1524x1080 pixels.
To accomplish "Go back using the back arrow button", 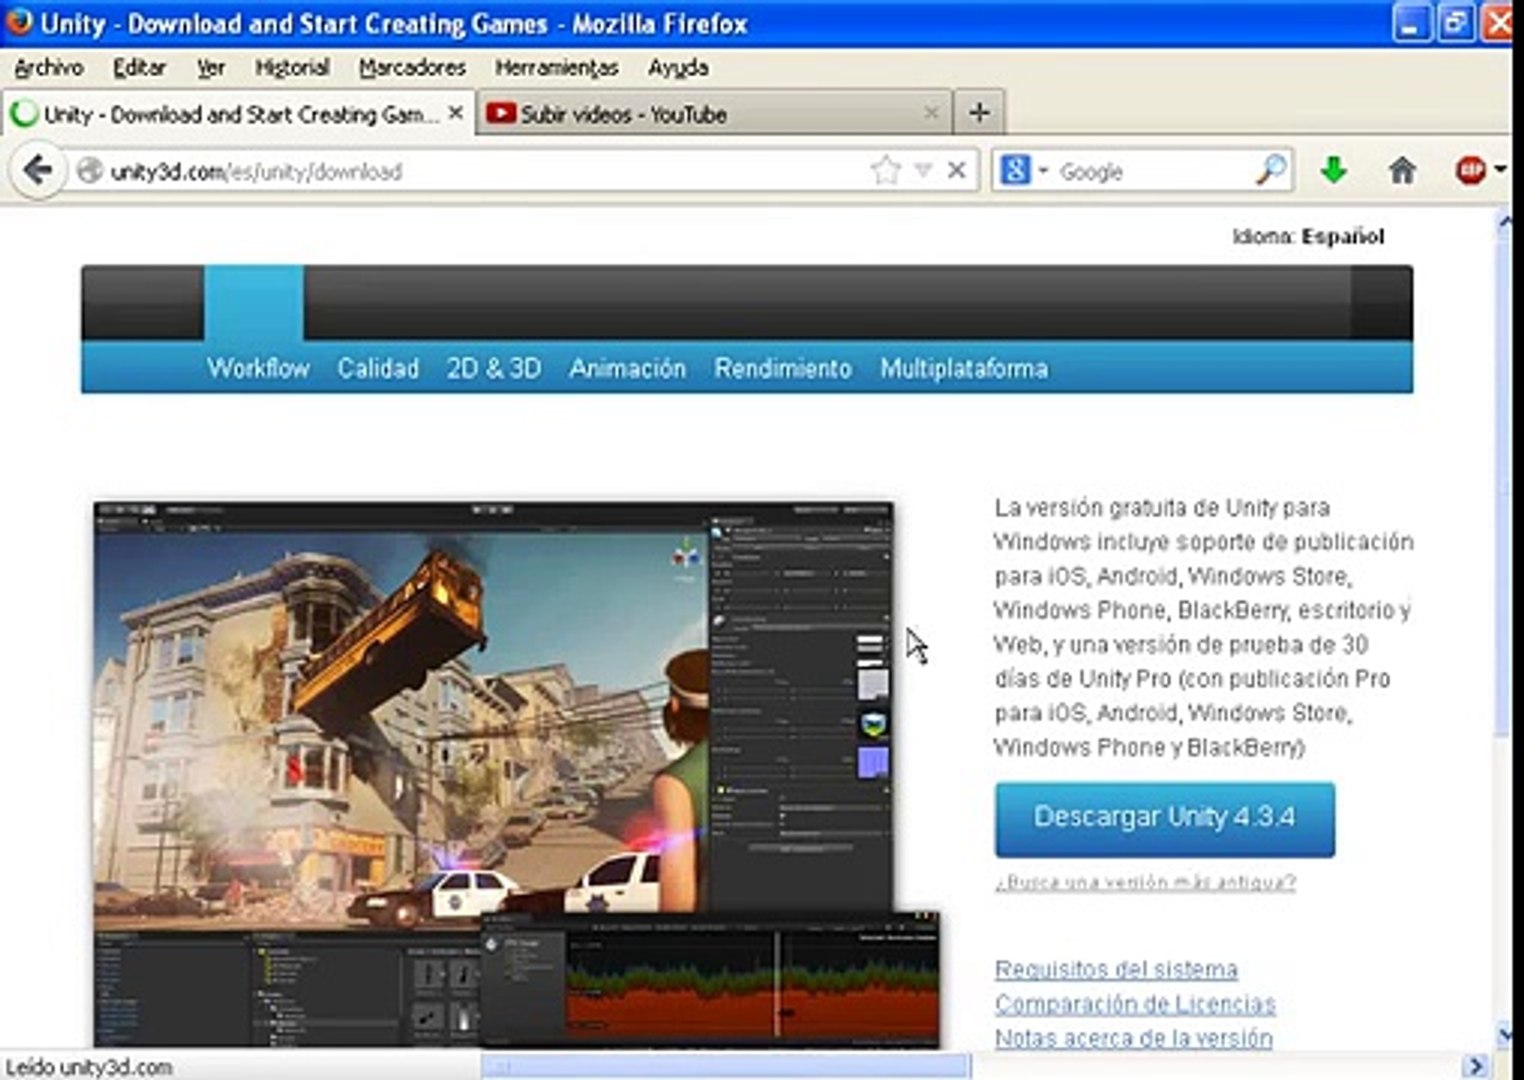I will [x=37, y=171].
